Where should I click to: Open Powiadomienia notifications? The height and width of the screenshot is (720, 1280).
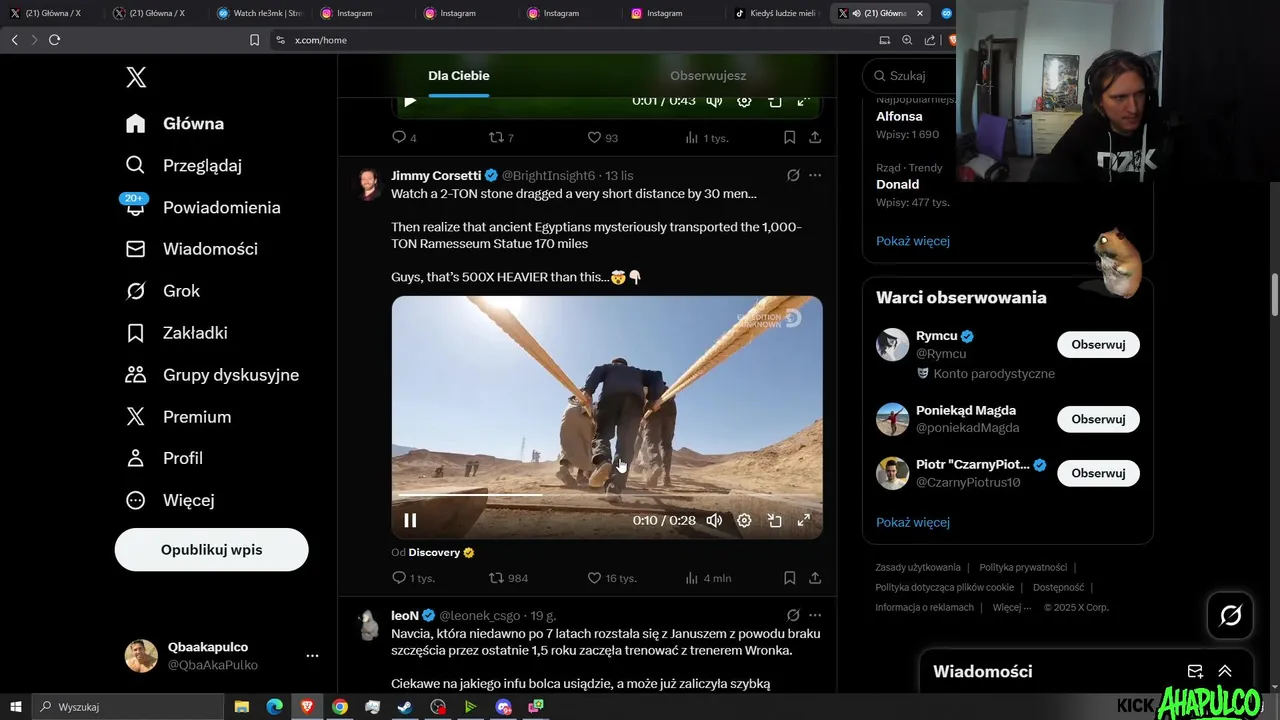point(203,207)
